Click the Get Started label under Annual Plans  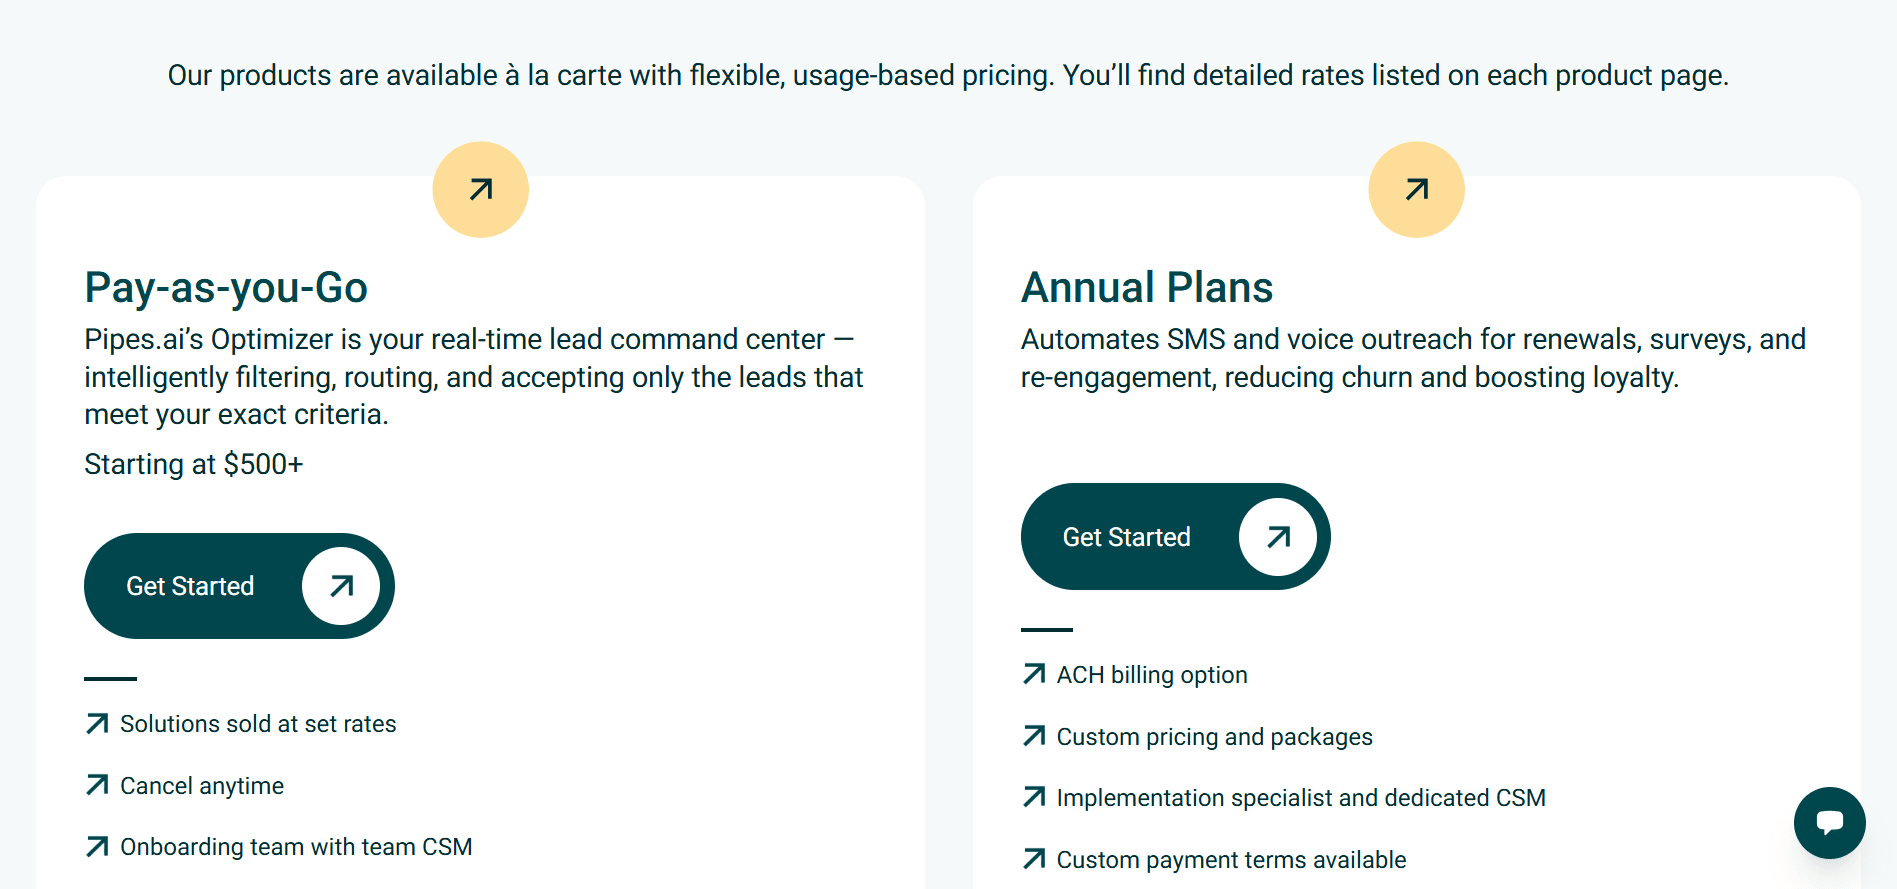1126,537
